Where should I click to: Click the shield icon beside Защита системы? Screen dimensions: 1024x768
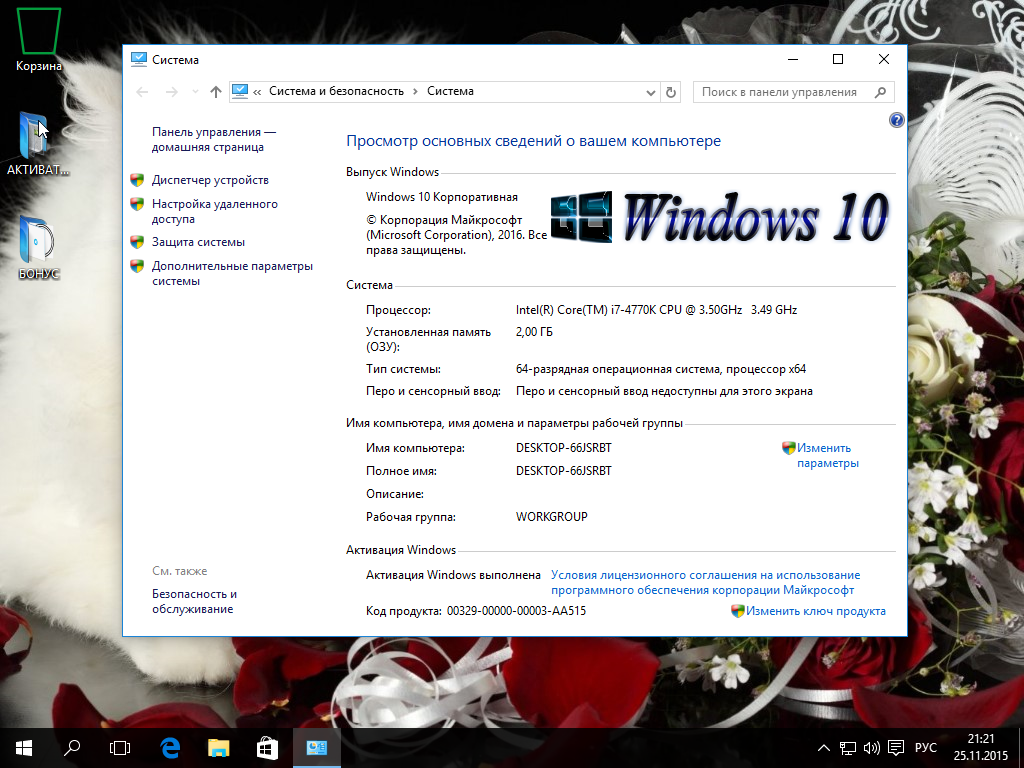pos(137,242)
